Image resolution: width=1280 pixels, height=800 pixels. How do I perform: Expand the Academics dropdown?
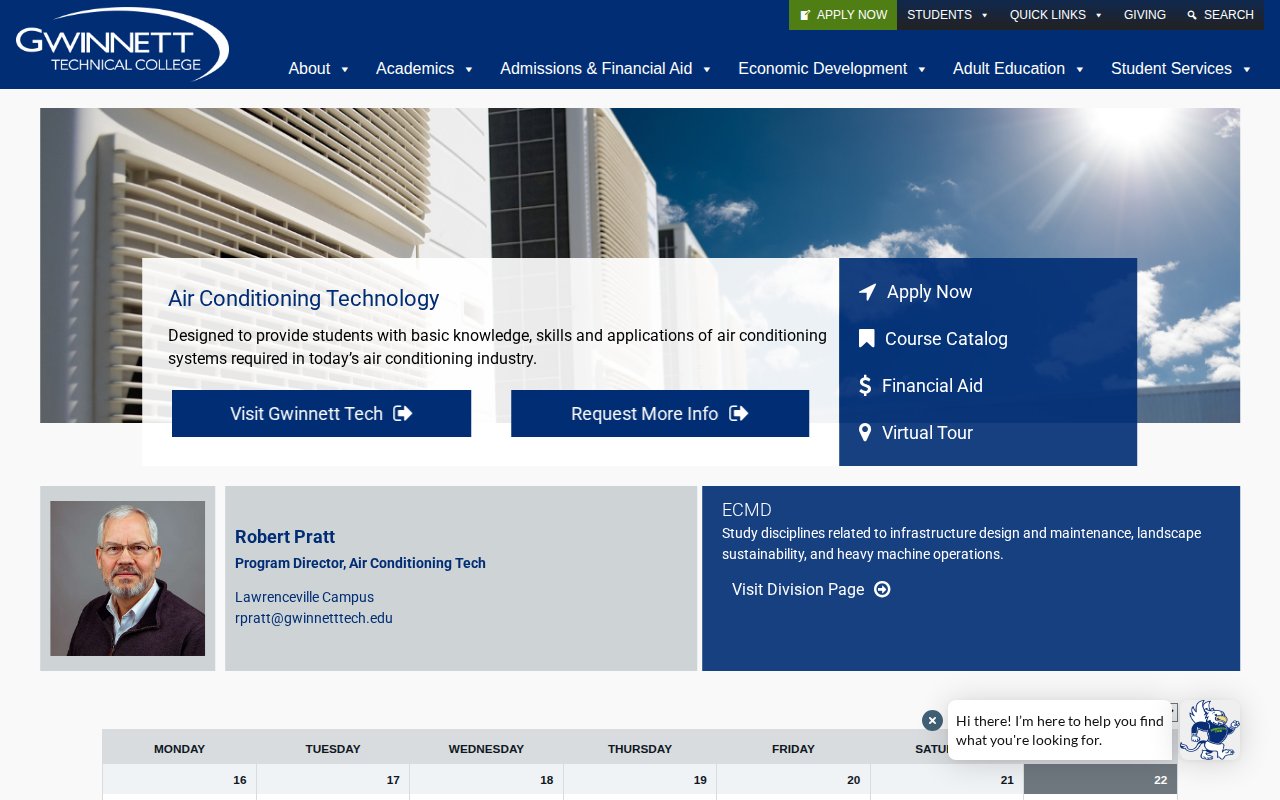tap(424, 69)
